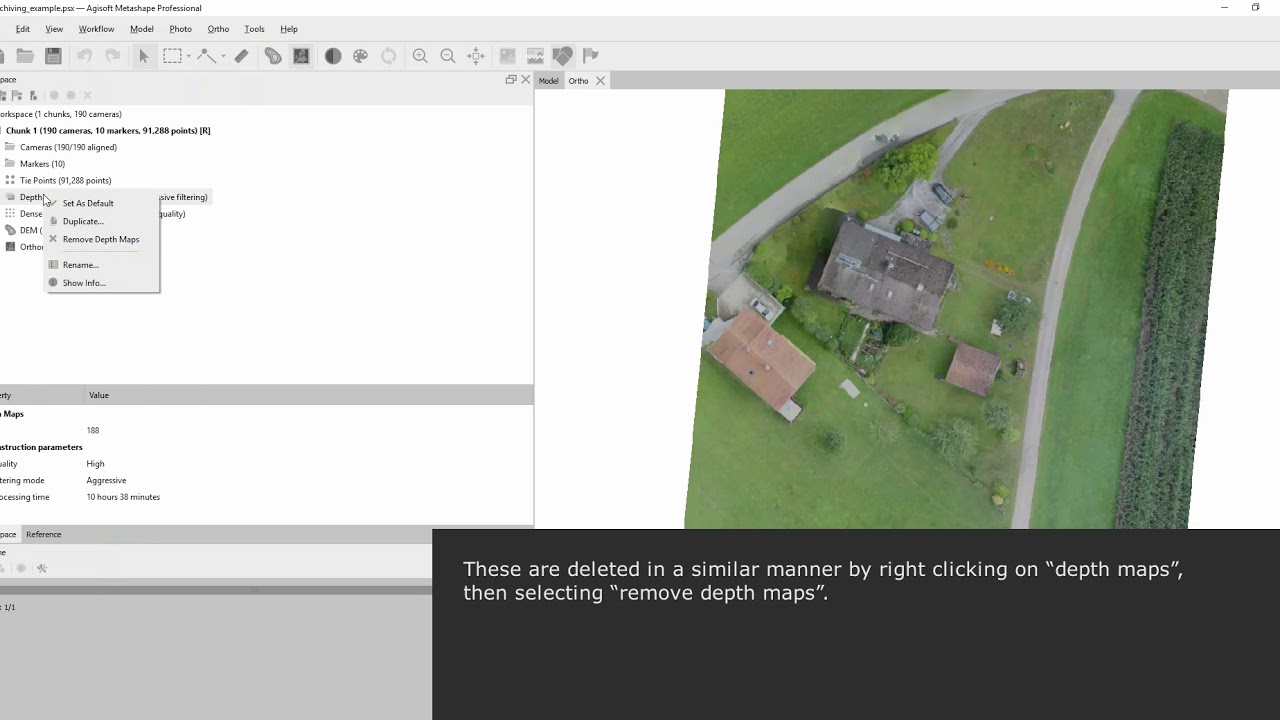This screenshot has height=720, width=1280.
Task: Click the Save project floppy disk icon
Action: click(x=54, y=56)
